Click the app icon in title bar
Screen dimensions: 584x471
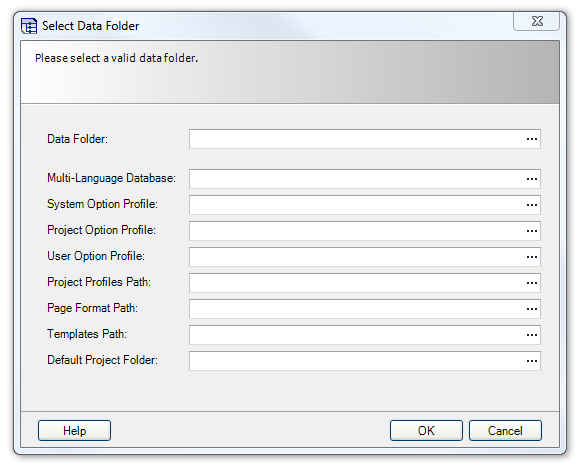point(29,26)
